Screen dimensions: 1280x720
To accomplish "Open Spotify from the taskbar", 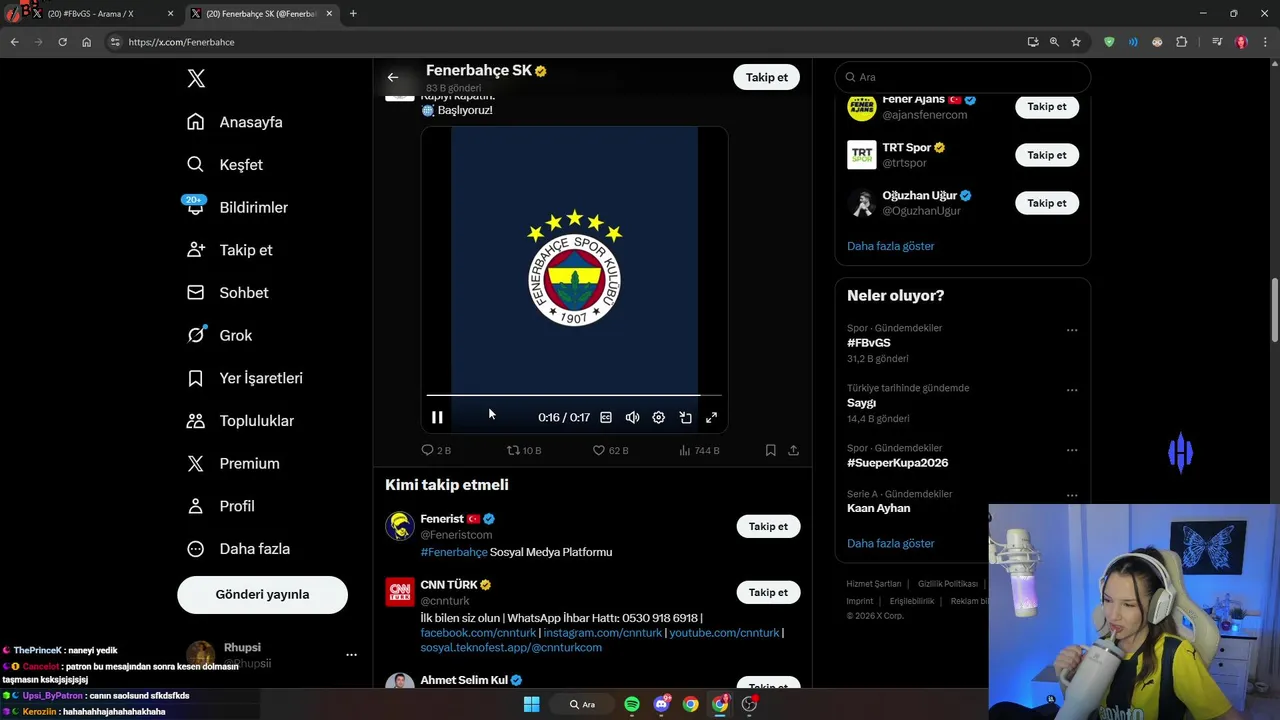I will pyautogui.click(x=632, y=705).
